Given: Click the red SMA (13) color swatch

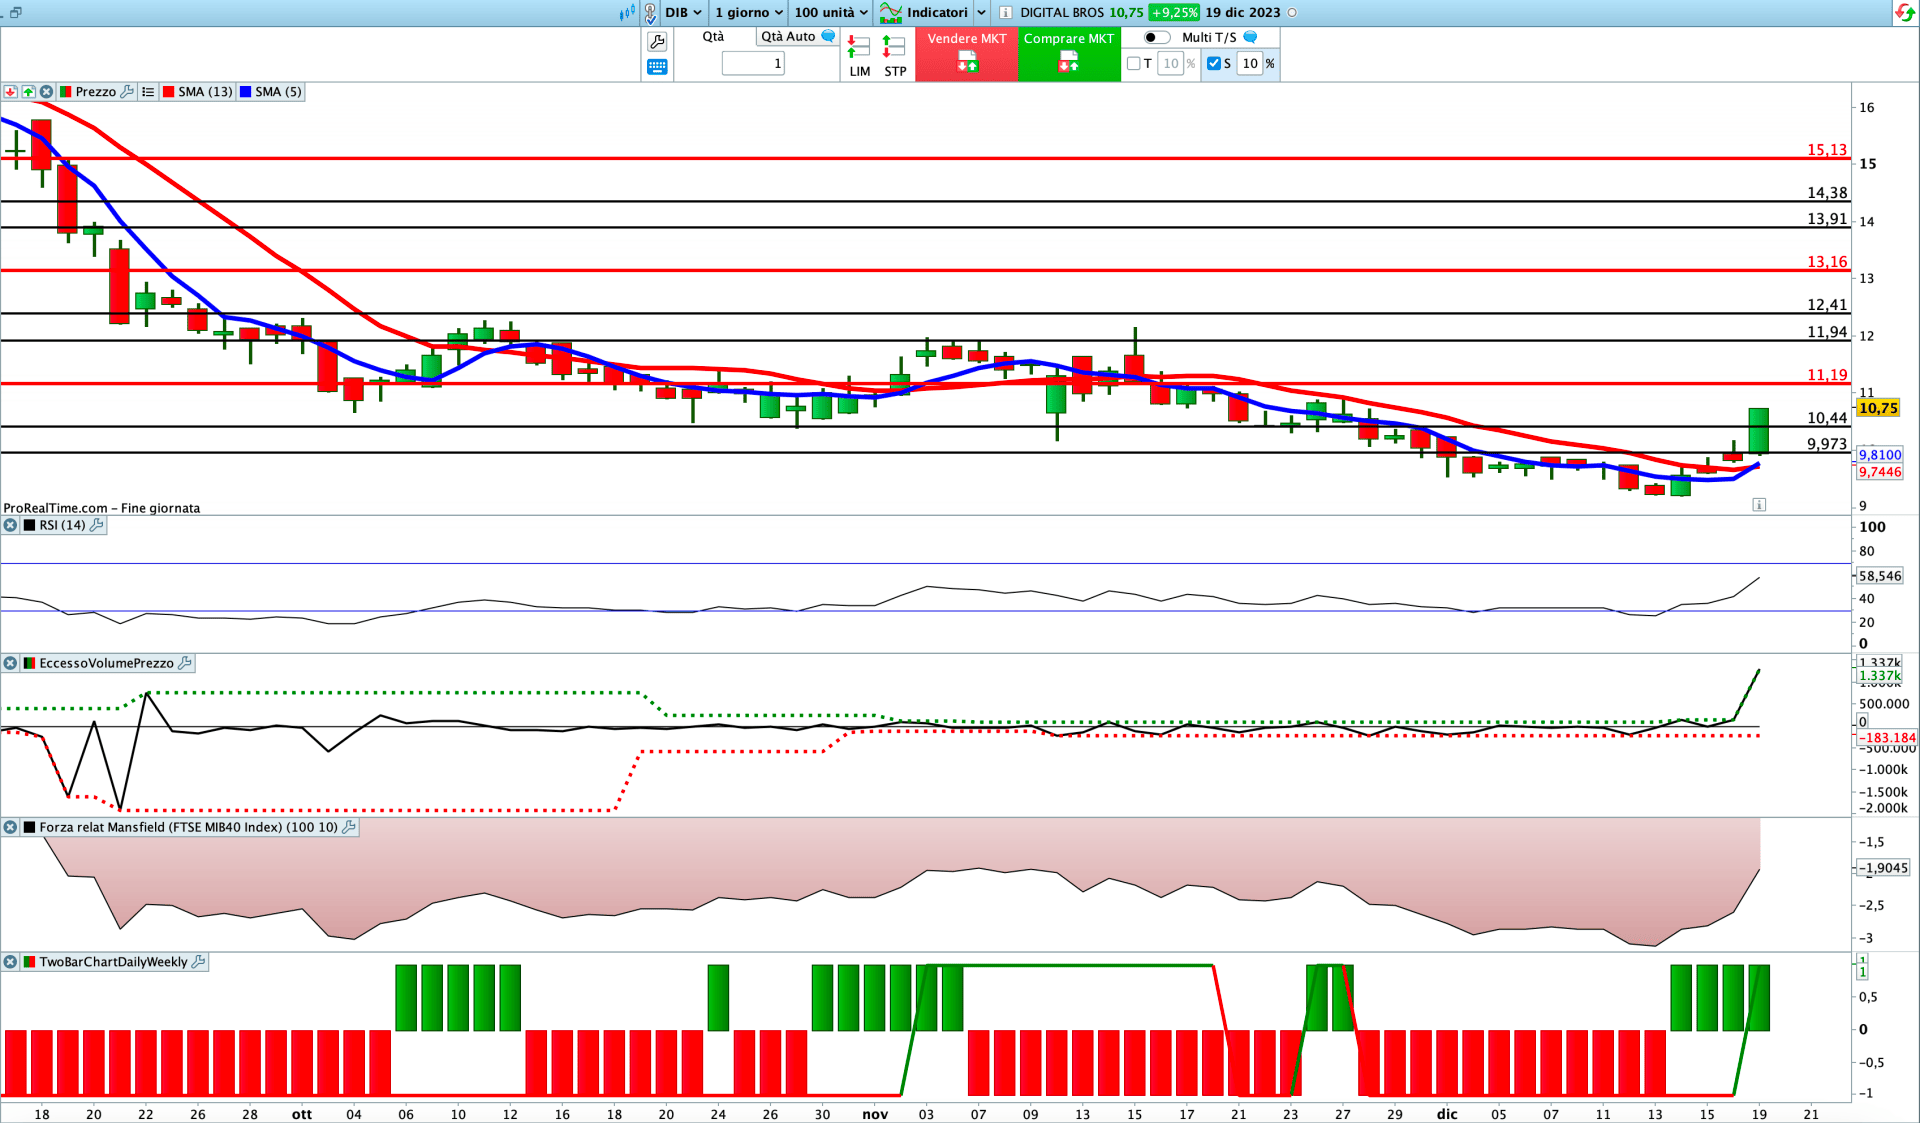Looking at the screenshot, I should 169,92.
